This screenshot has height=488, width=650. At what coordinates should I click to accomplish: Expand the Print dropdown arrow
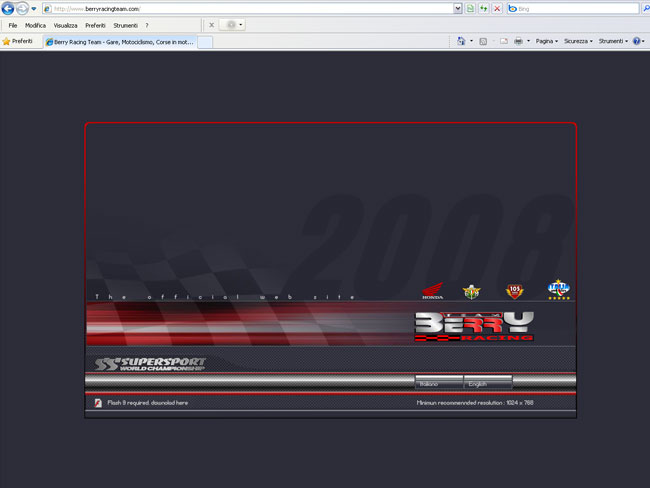[528, 41]
